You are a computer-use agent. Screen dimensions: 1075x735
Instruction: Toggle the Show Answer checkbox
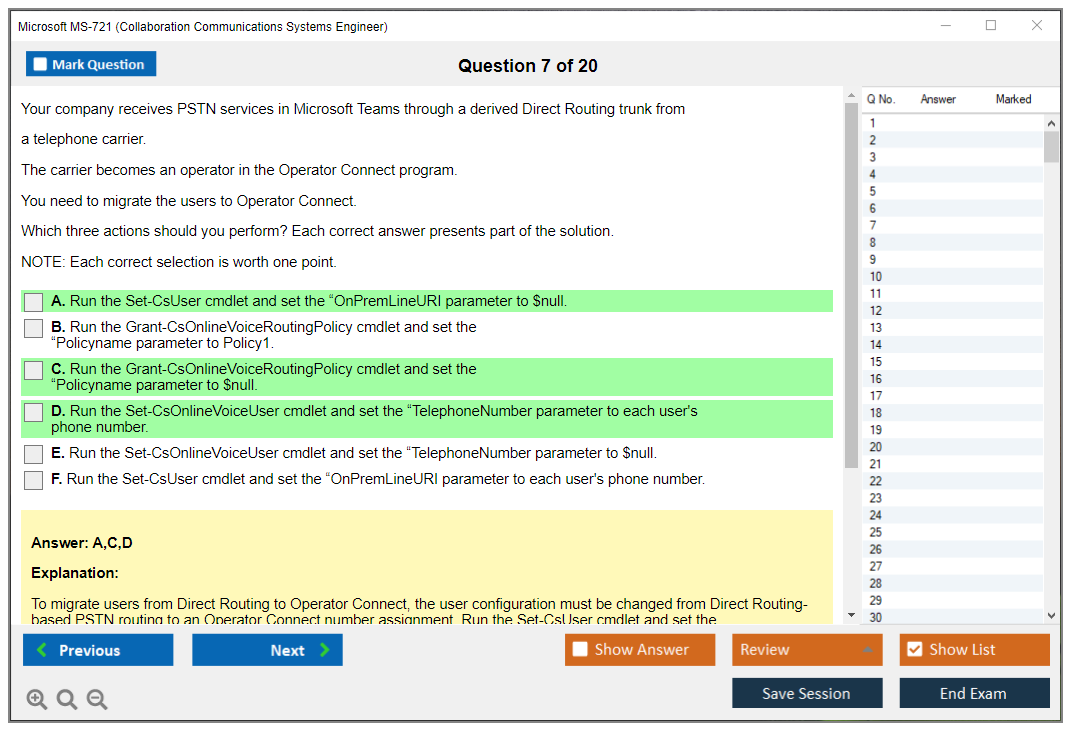tap(580, 649)
